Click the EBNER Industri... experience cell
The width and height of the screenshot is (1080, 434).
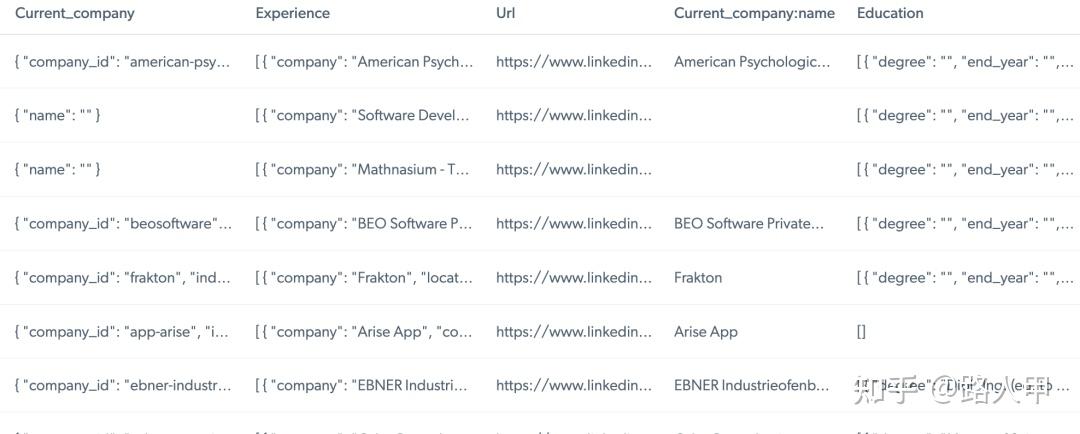[363, 386]
